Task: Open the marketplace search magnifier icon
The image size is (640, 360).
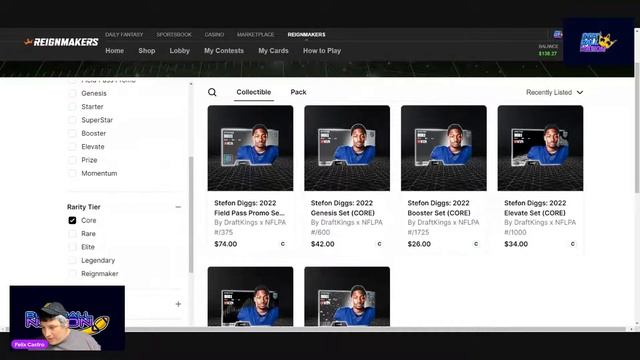Action: (x=212, y=92)
